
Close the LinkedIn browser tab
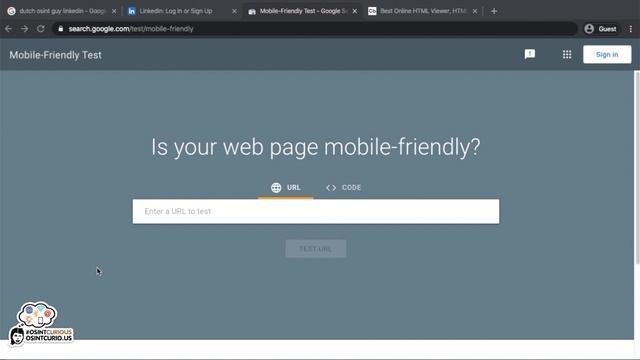point(234,11)
